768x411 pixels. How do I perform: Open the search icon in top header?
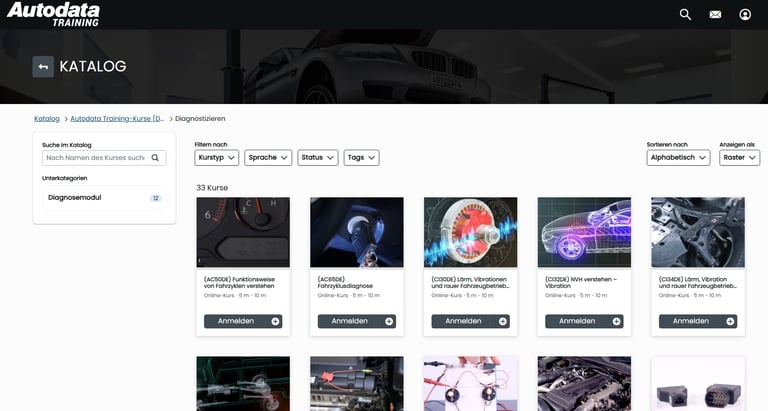[x=685, y=15]
